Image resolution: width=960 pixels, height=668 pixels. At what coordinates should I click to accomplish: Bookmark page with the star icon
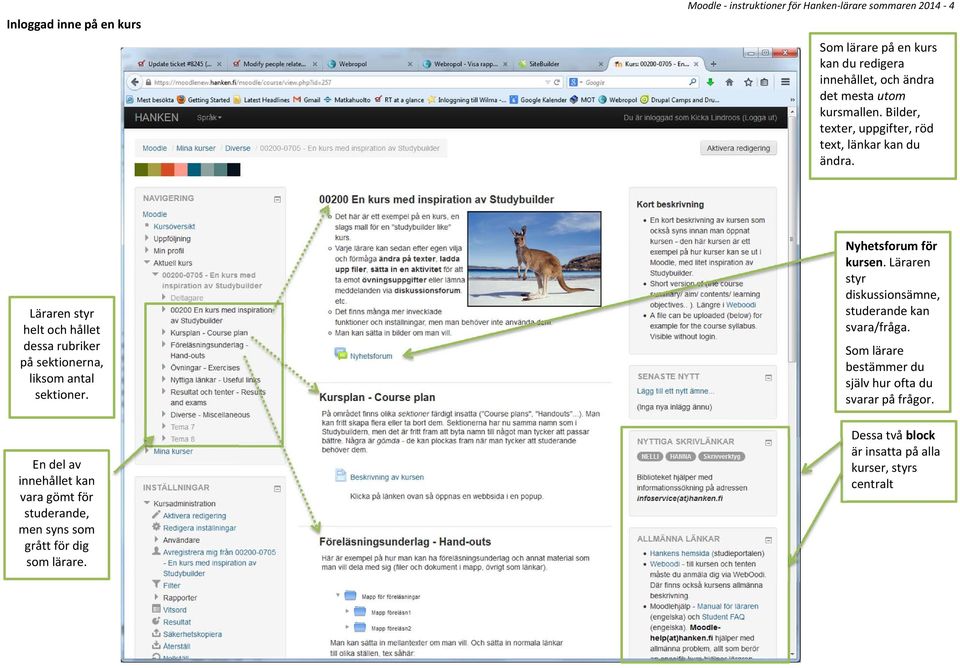tap(748, 82)
